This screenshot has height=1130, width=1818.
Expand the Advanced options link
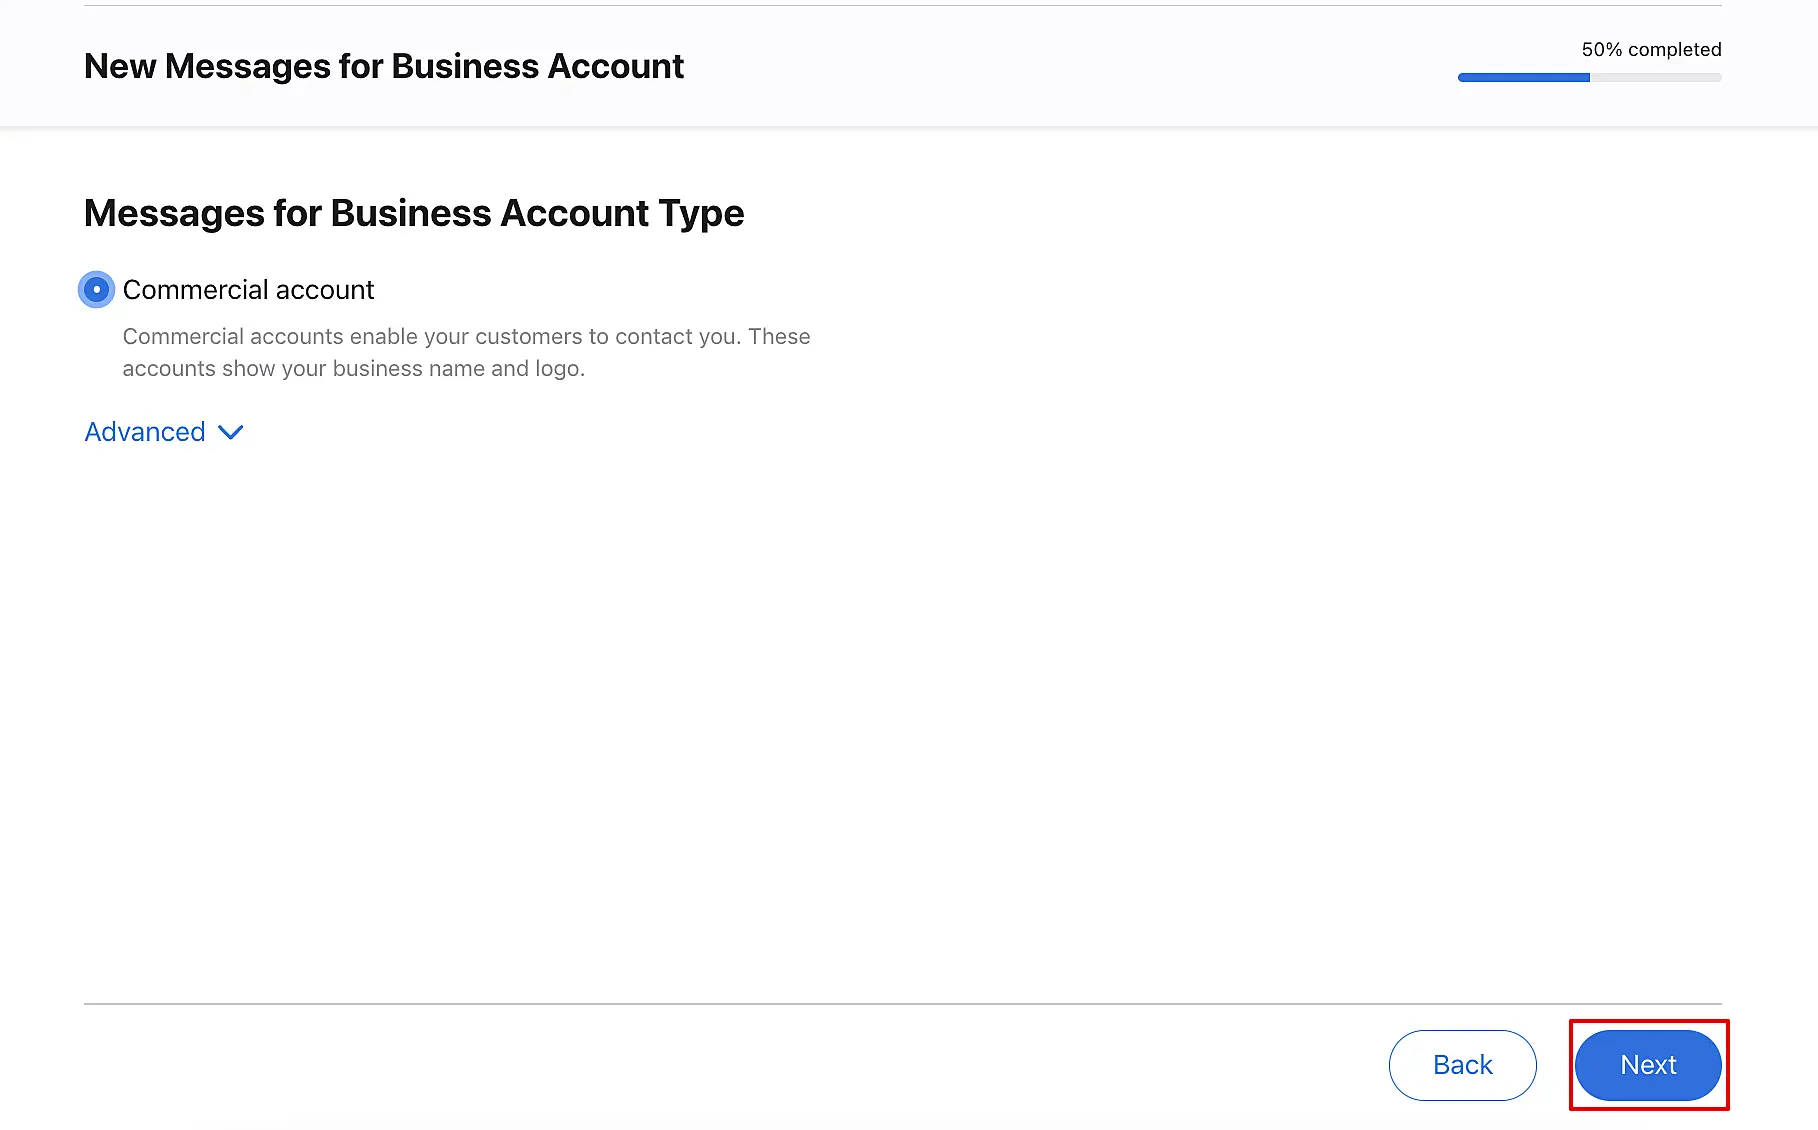(163, 432)
